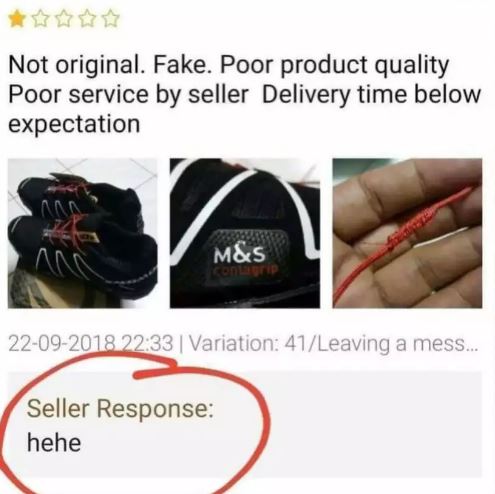Click the word 'expectation' in the review

pos(74,125)
